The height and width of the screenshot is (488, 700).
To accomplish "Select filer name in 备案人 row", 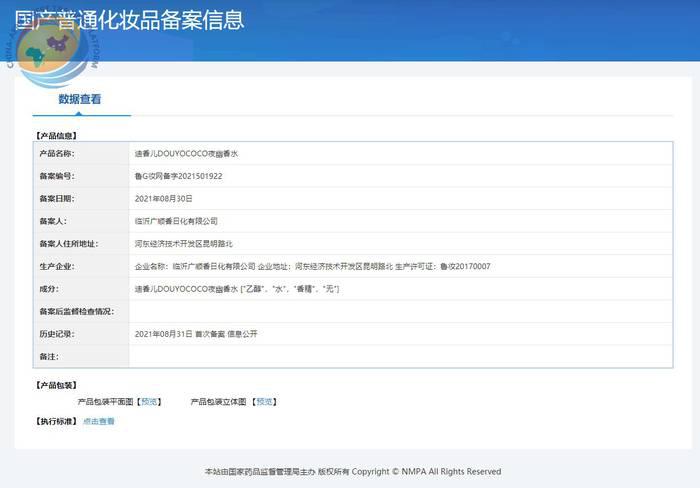I will (176, 221).
